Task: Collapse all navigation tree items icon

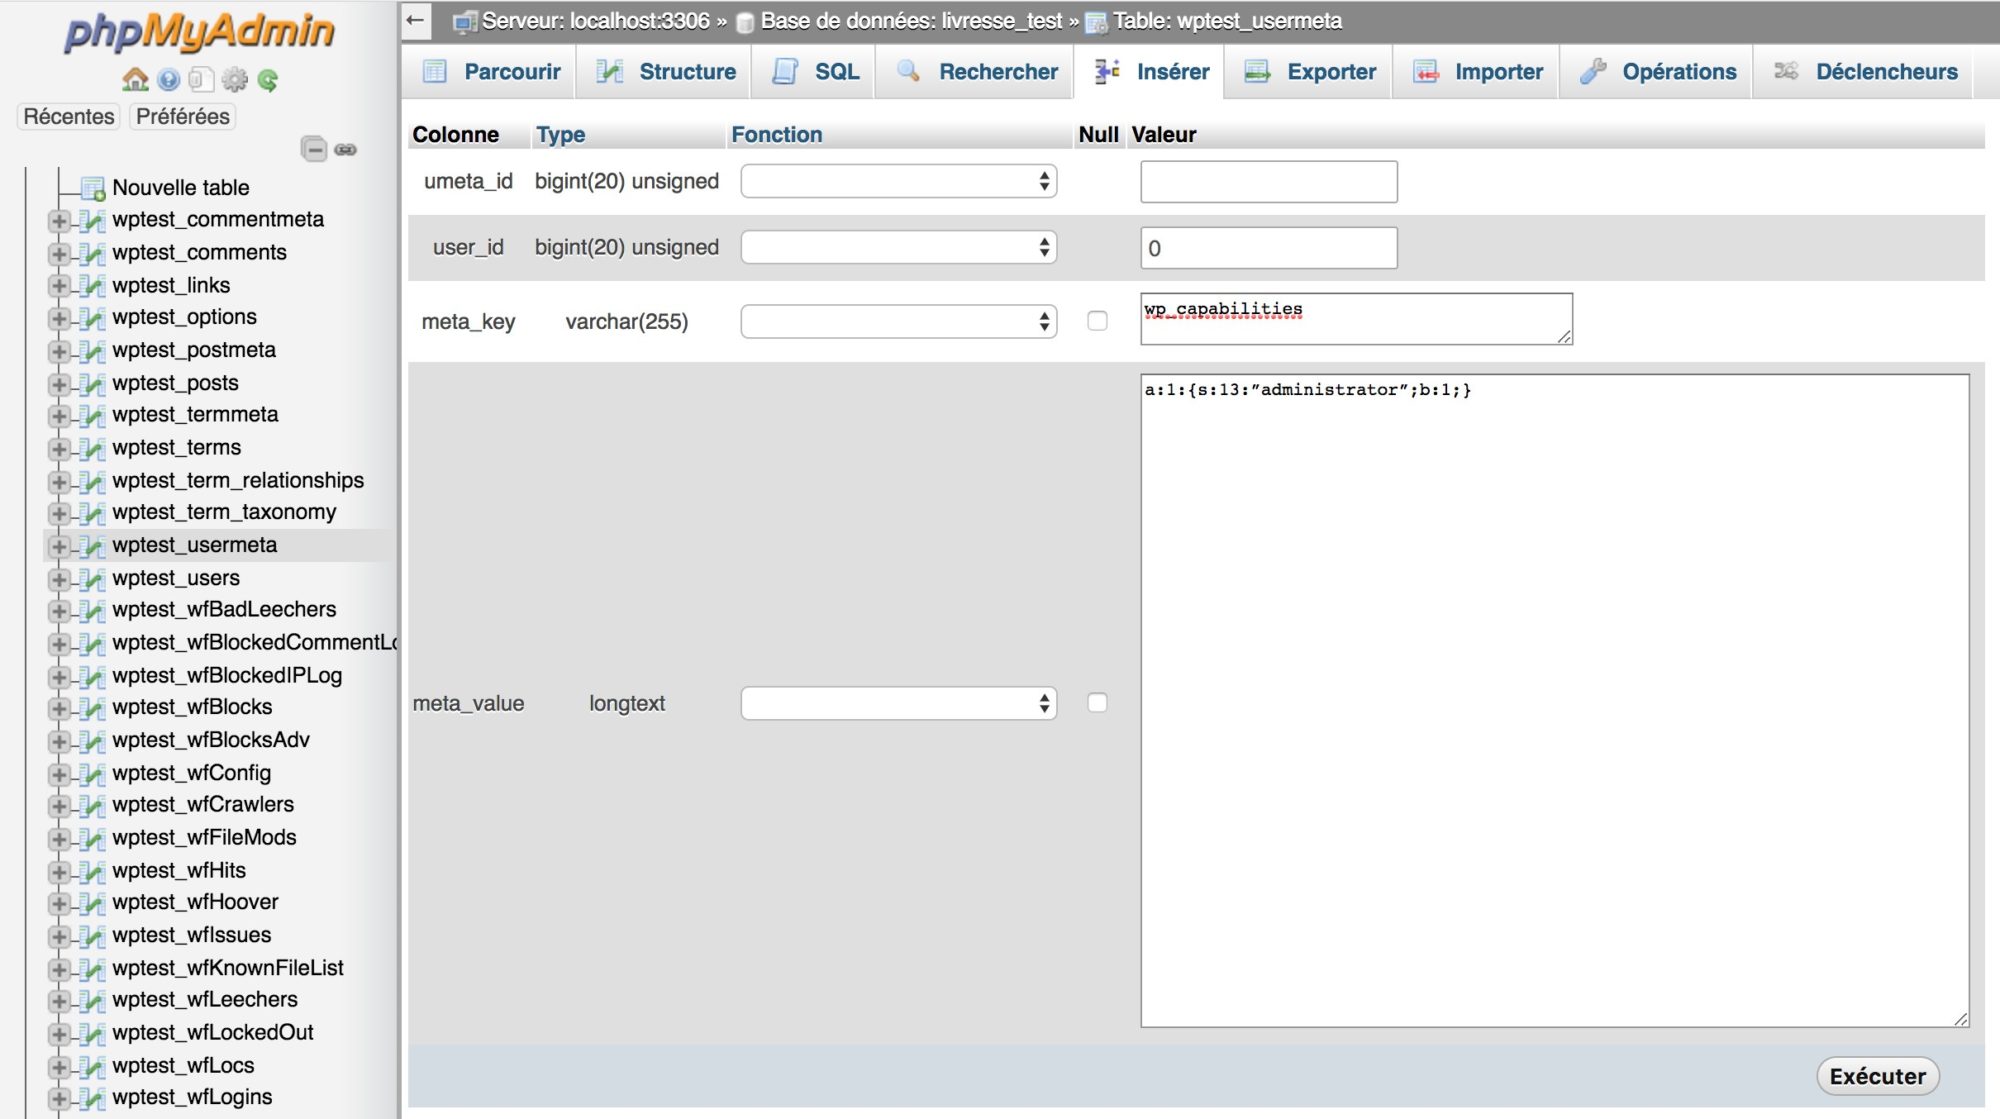Action: [x=314, y=149]
